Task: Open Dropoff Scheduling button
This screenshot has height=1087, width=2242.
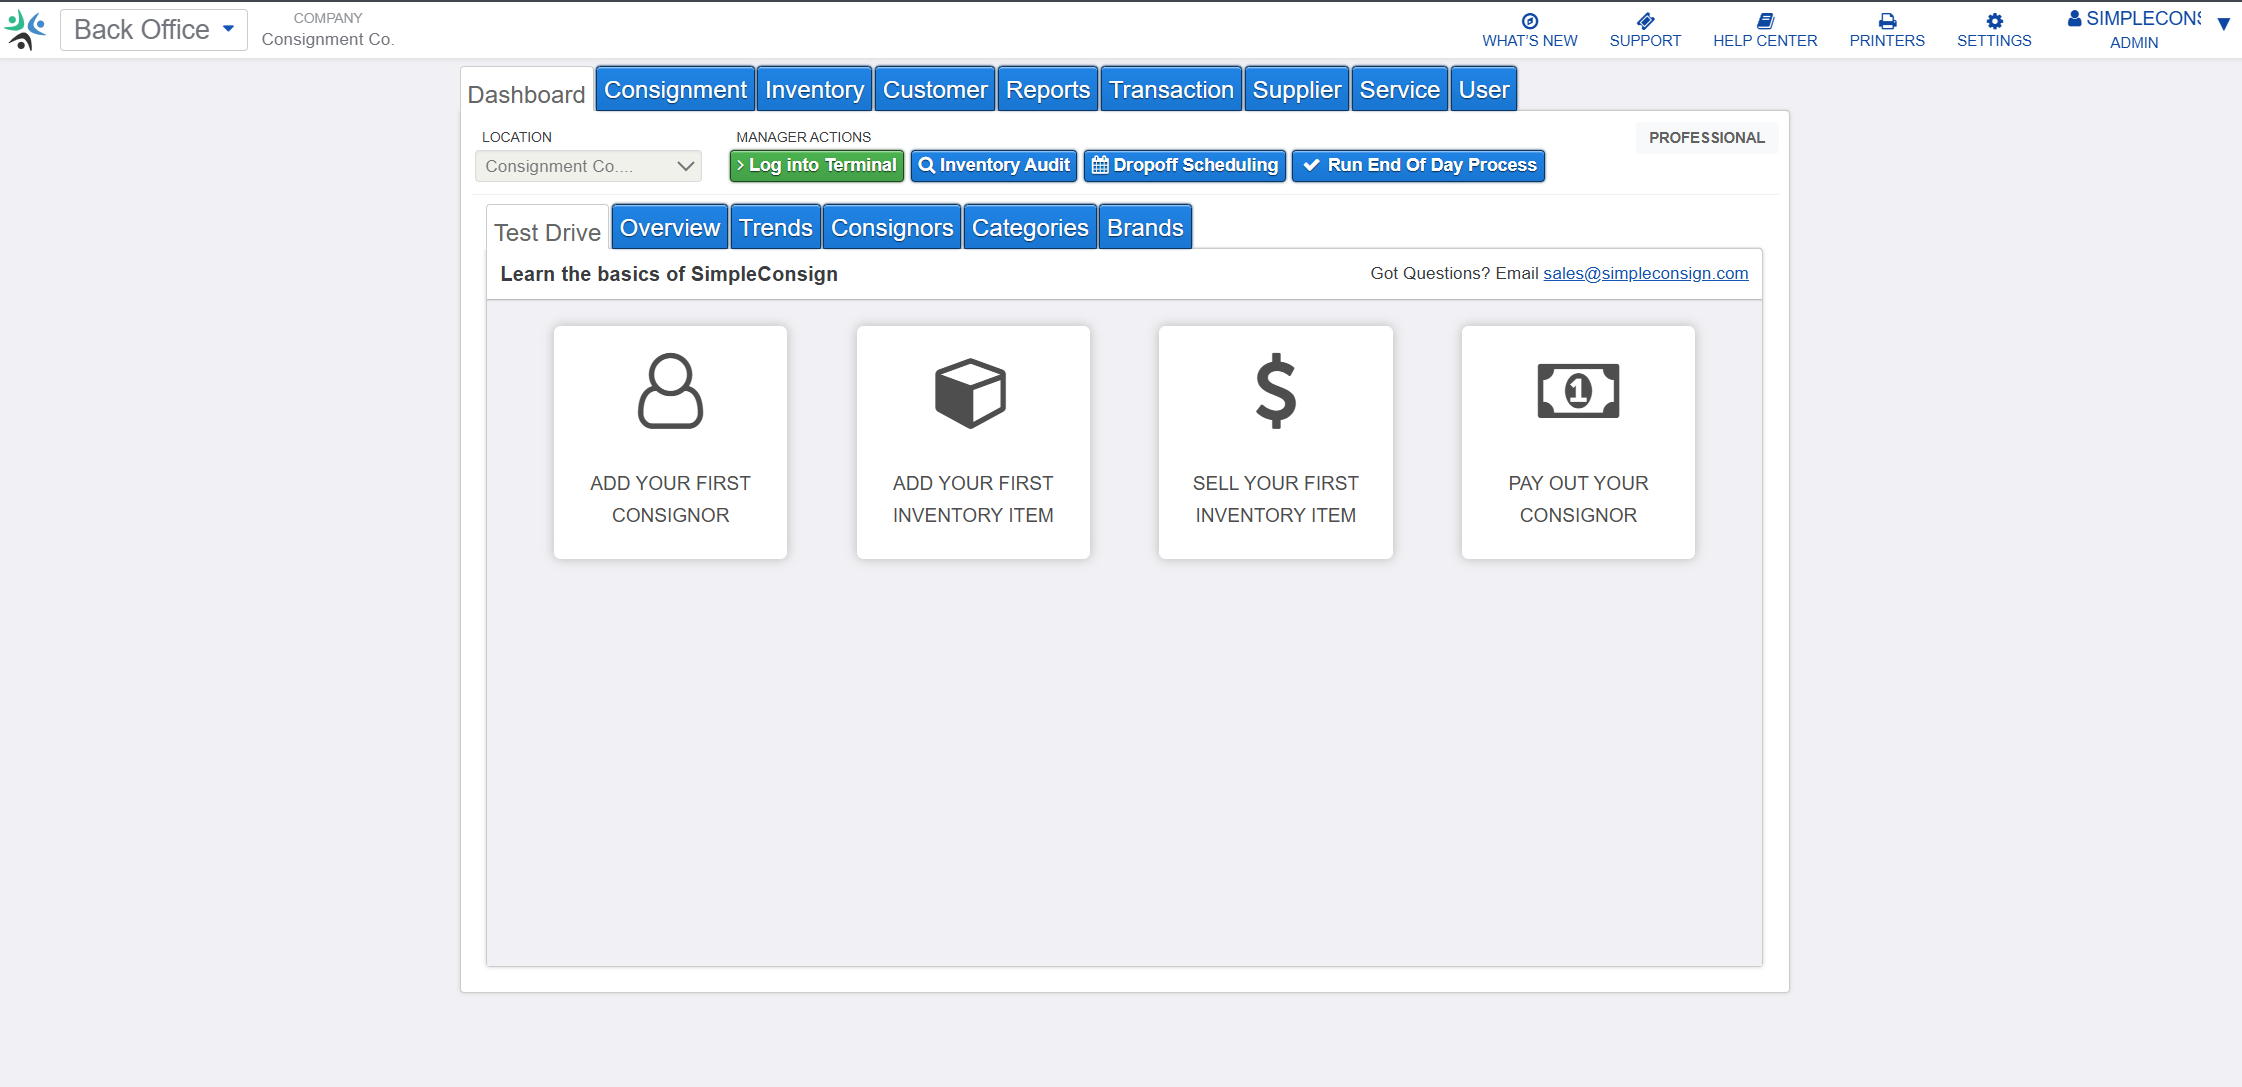Action: pos(1183,165)
